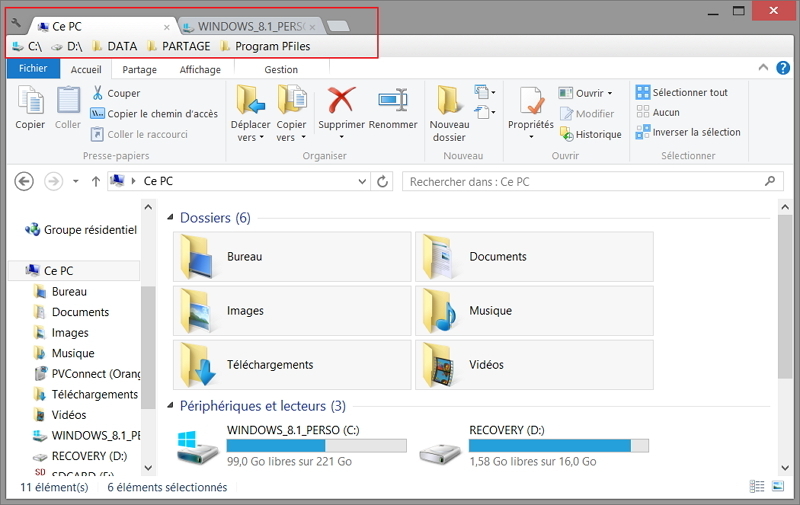This screenshot has width=800, height=505.
Task: Open a new tab button
Action: click(337, 26)
